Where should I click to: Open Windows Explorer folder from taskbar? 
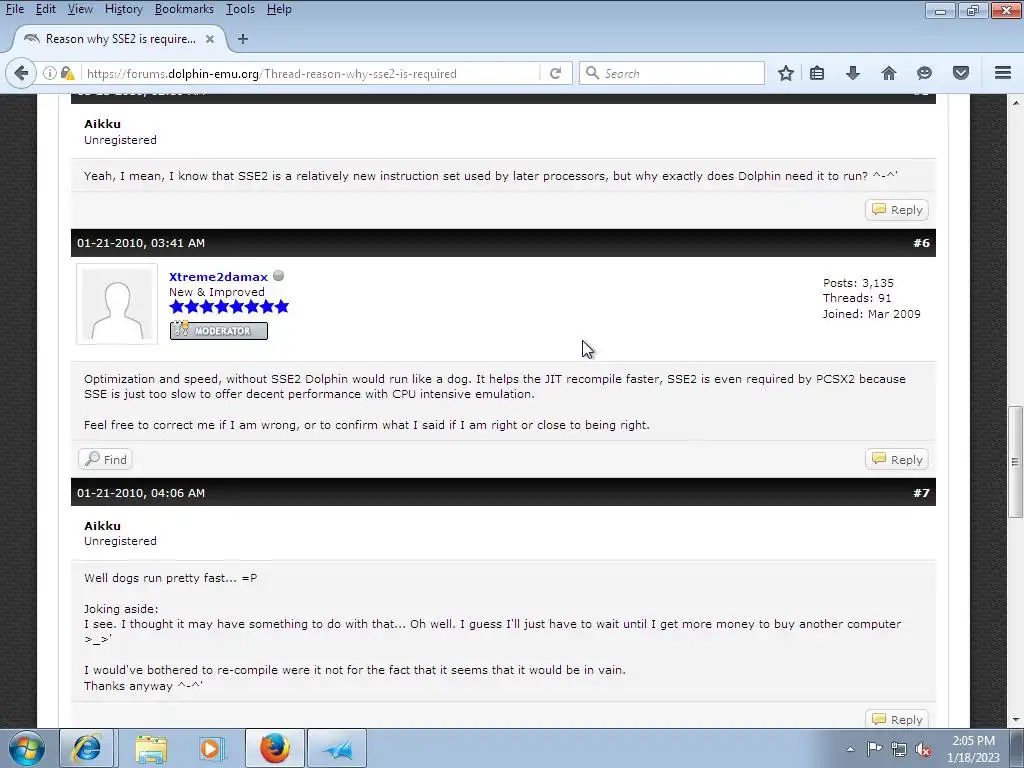click(151, 748)
